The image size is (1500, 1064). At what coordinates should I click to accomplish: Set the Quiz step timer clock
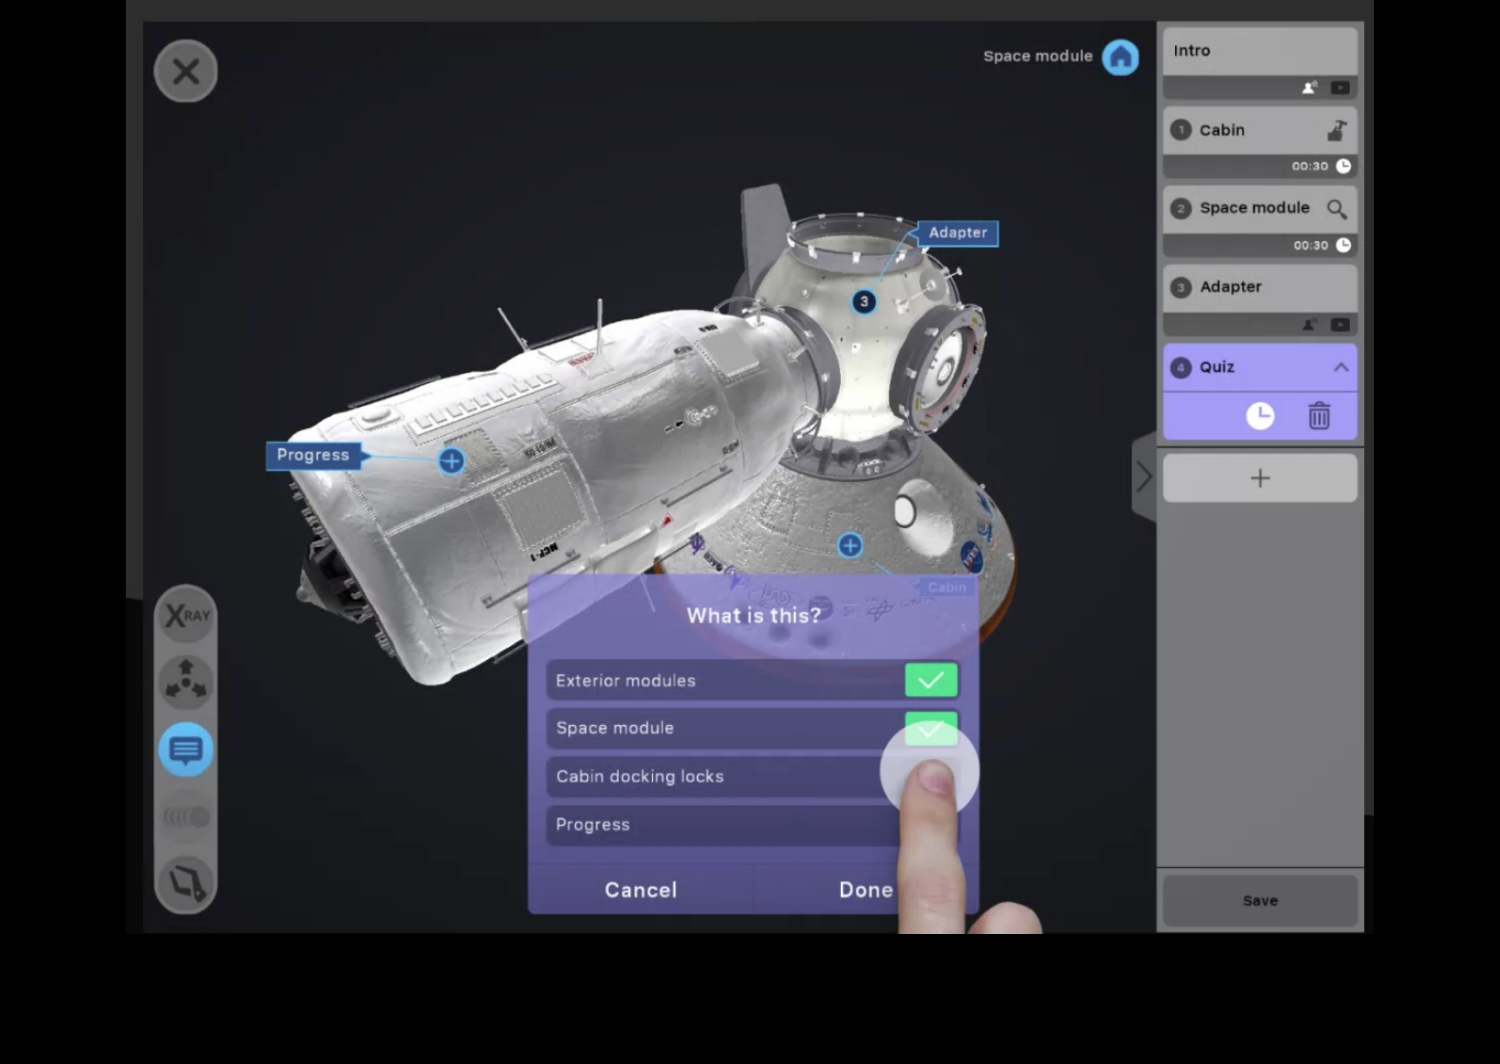(x=1260, y=416)
